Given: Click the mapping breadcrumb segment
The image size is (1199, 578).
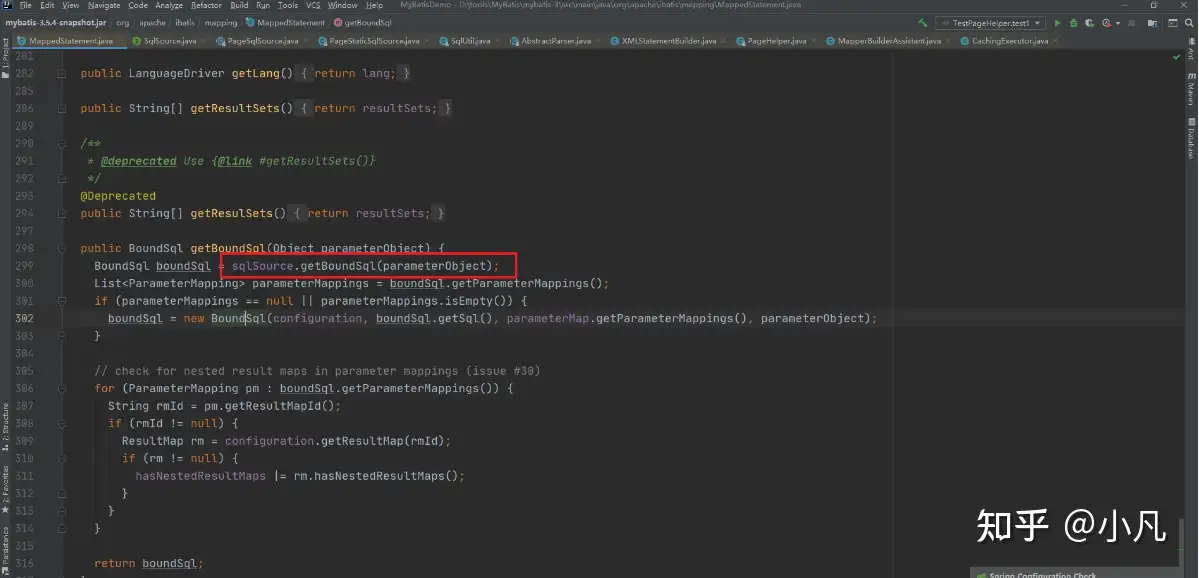Looking at the screenshot, I should pyautogui.click(x=221, y=23).
